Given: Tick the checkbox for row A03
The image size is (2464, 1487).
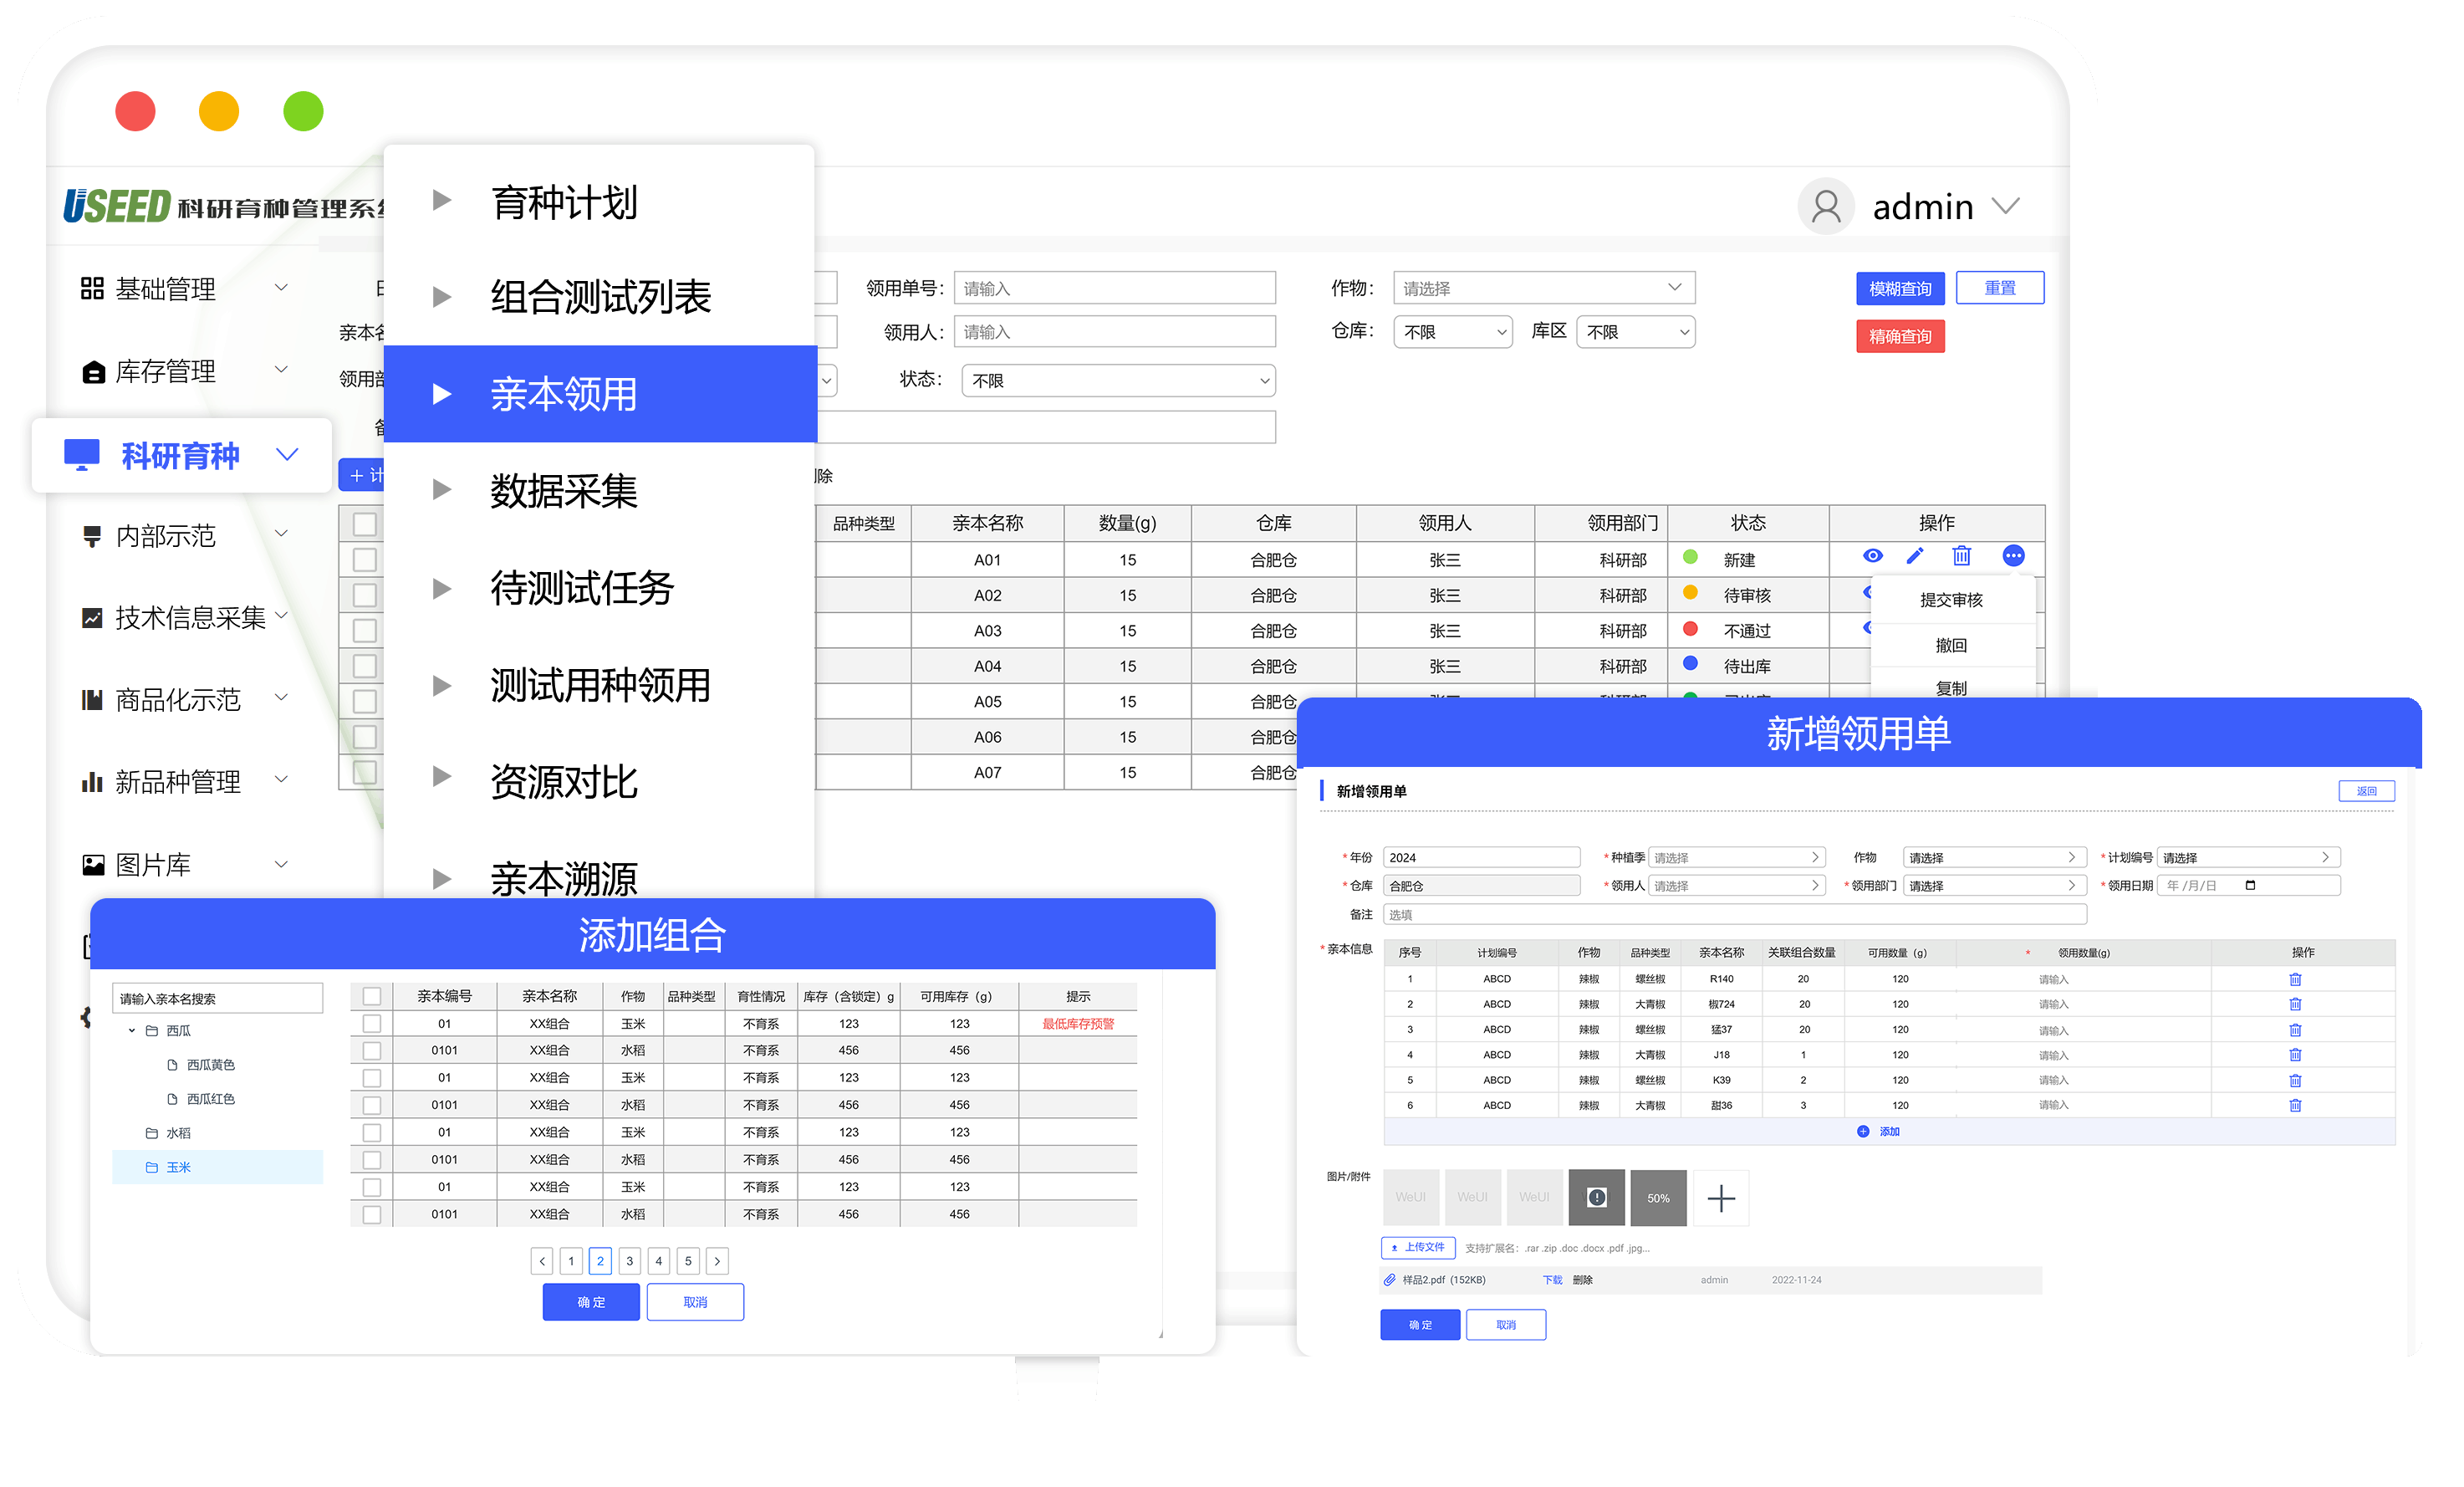Looking at the screenshot, I should [365, 630].
